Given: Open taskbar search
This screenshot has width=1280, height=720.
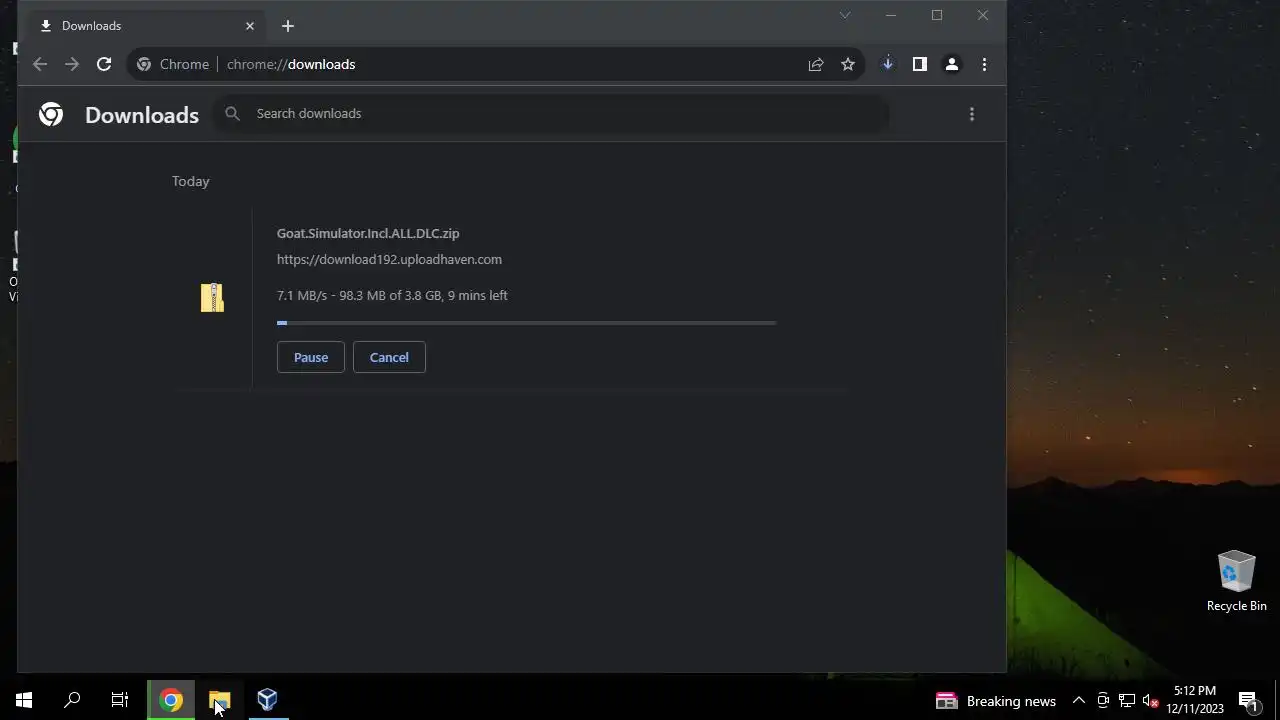Looking at the screenshot, I should 72,700.
